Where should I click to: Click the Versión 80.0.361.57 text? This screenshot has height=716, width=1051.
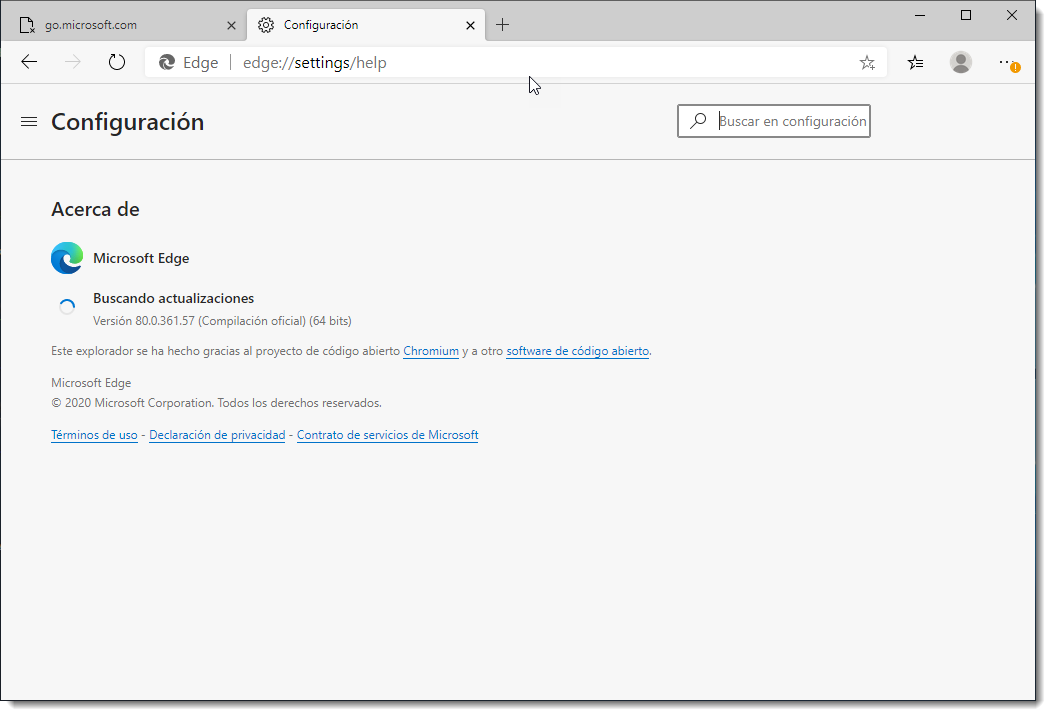tap(223, 321)
